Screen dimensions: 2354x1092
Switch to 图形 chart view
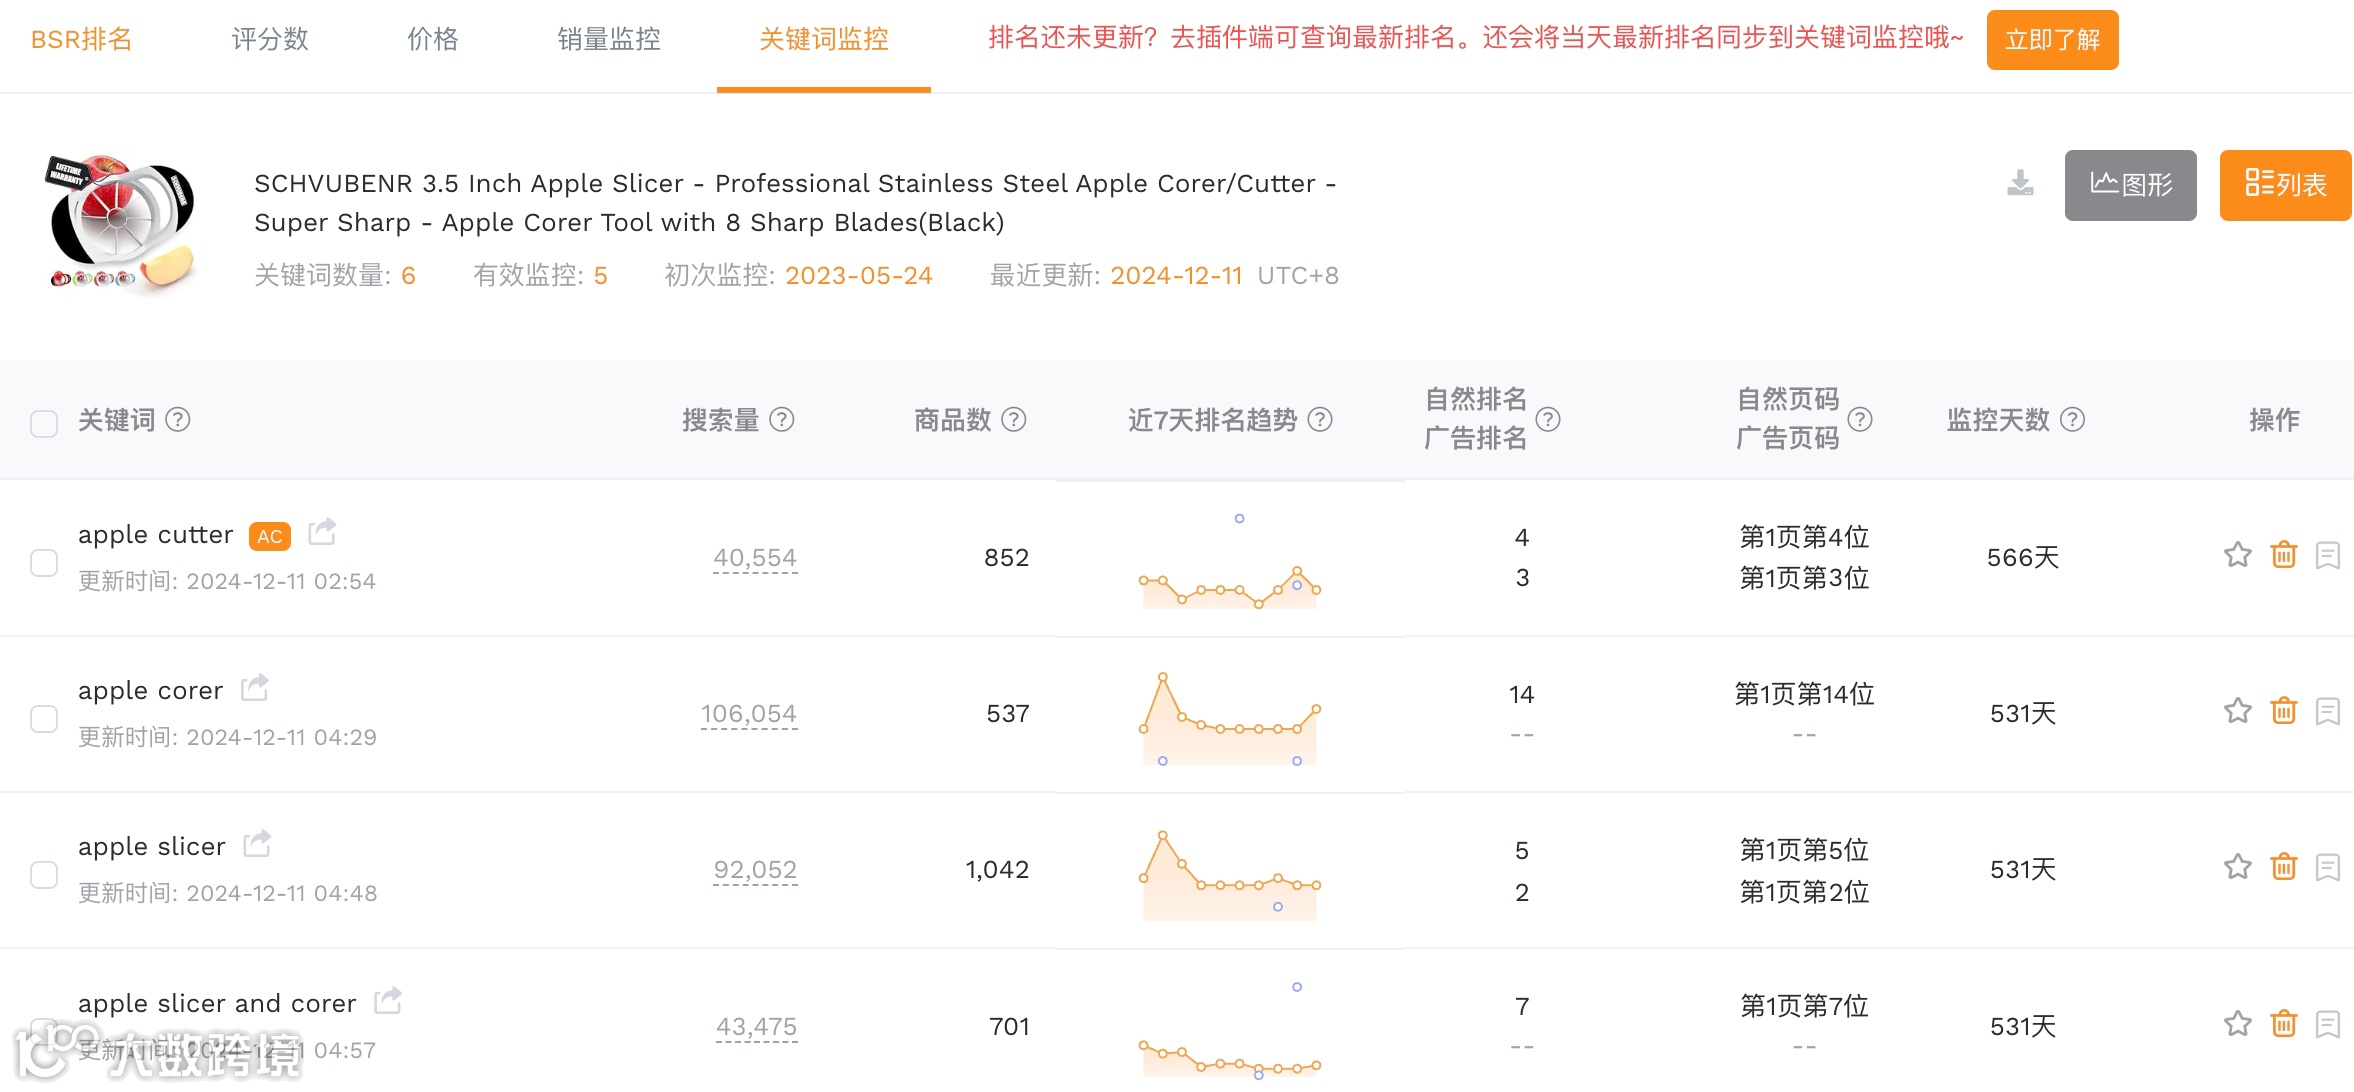[x=2130, y=185]
